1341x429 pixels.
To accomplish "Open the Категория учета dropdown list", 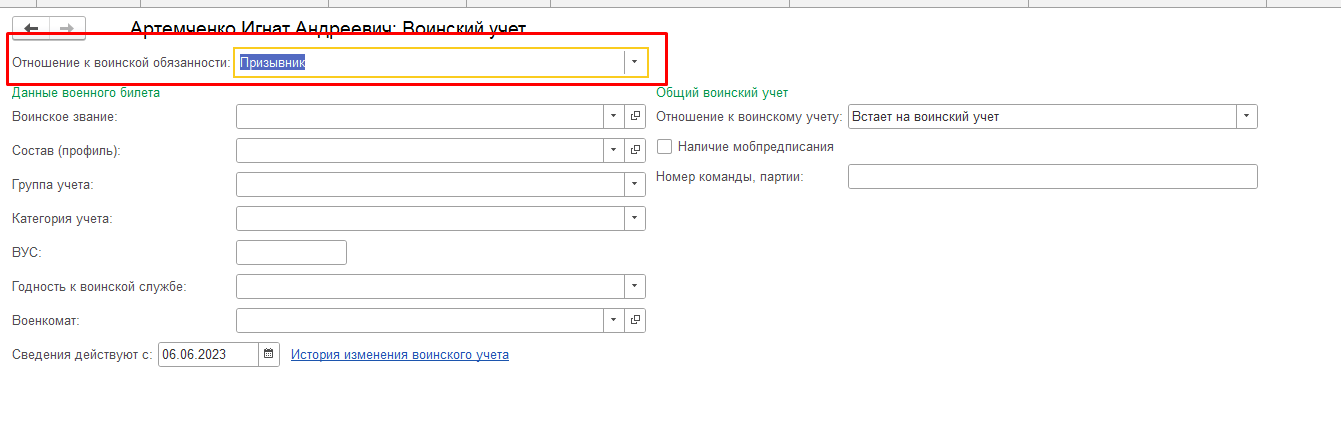I will (x=635, y=218).
